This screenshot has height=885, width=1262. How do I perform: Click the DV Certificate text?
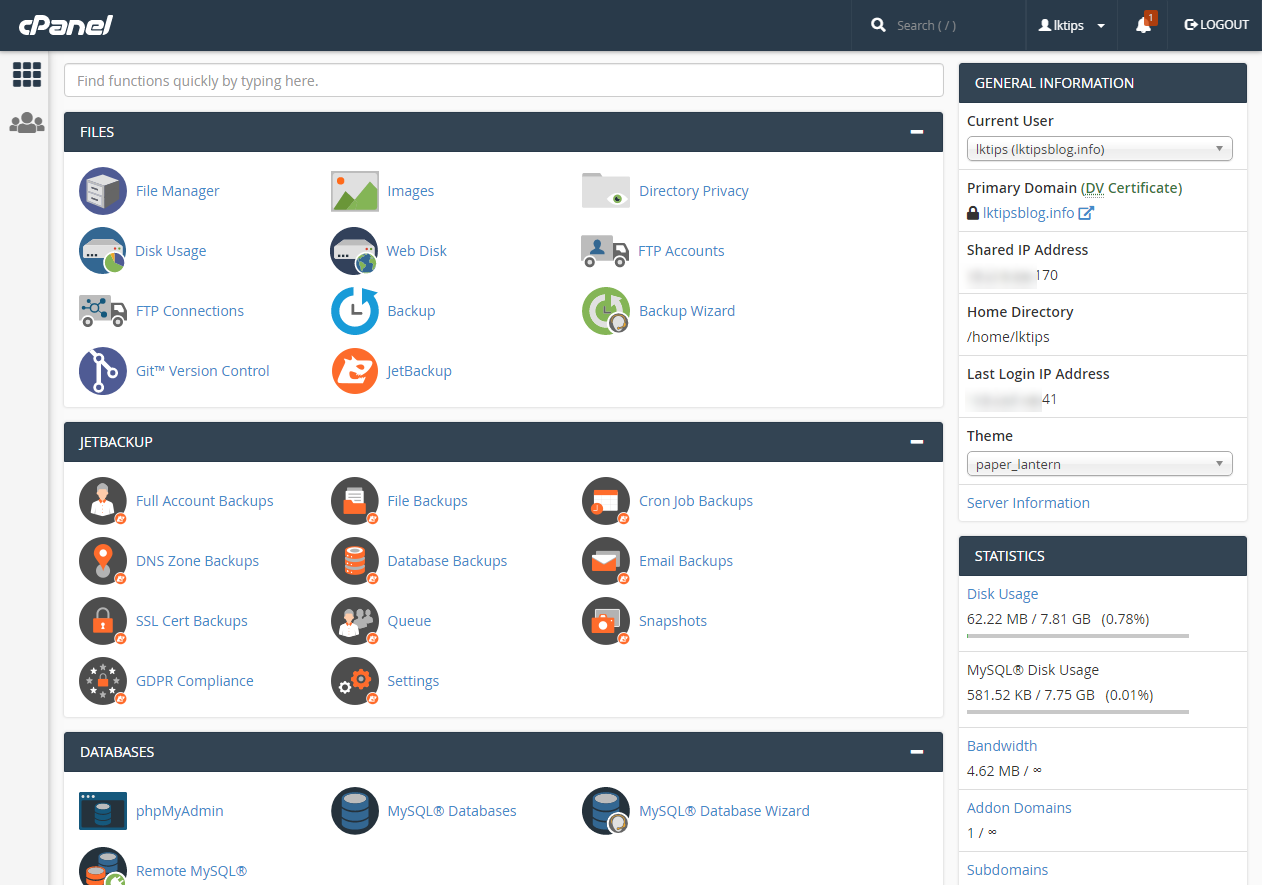1131,188
